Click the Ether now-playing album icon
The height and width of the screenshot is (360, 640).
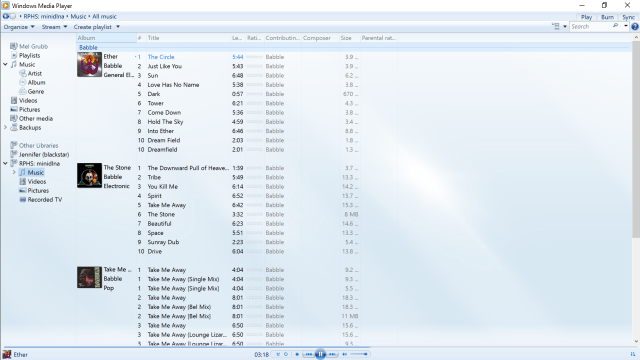(7, 354)
